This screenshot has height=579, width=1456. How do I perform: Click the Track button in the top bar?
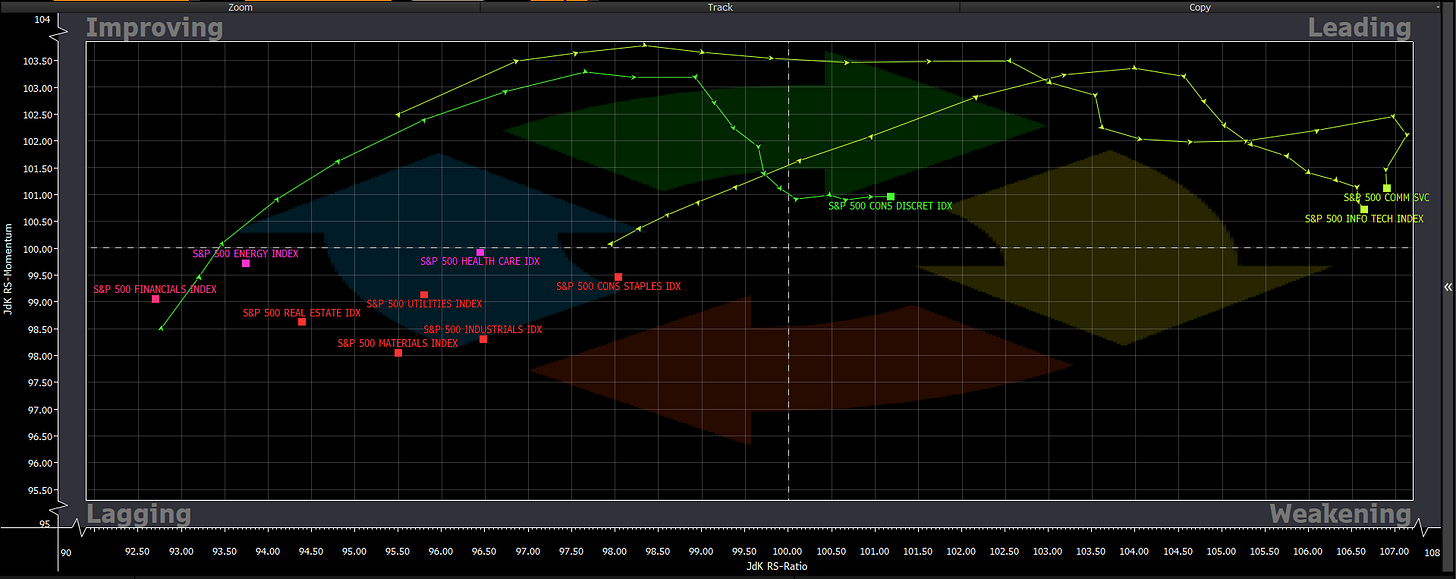[x=720, y=6]
